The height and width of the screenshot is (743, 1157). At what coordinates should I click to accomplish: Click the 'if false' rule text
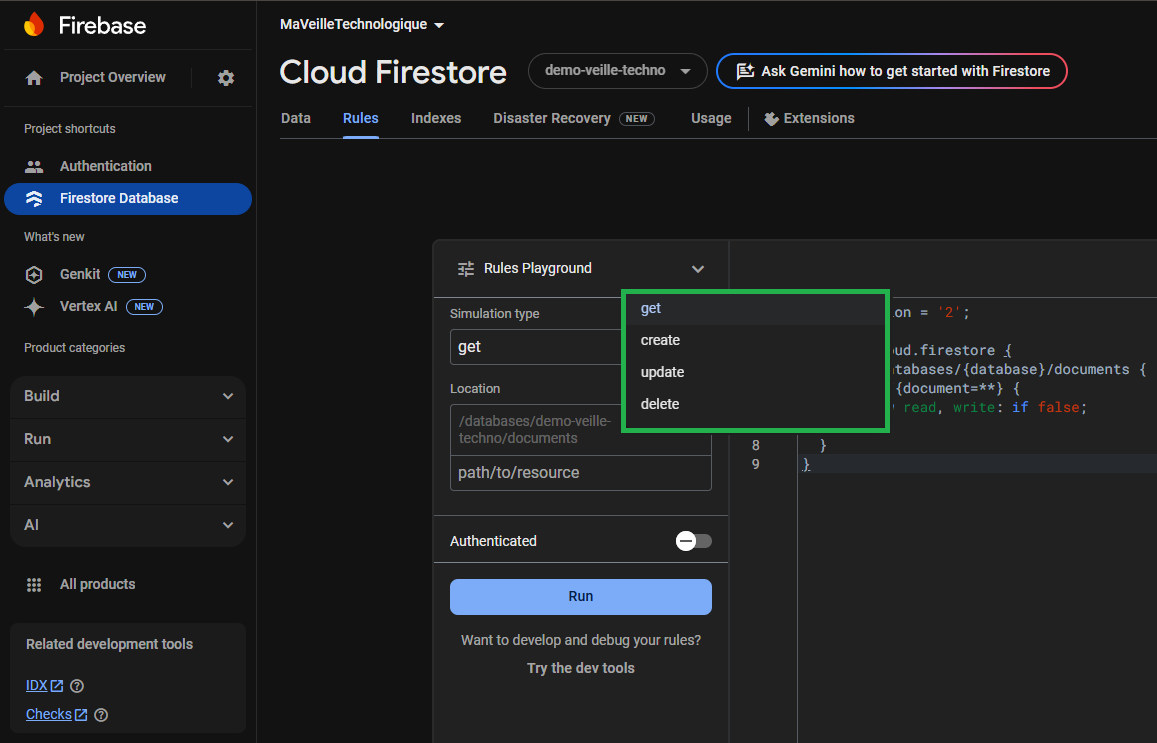point(1046,407)
